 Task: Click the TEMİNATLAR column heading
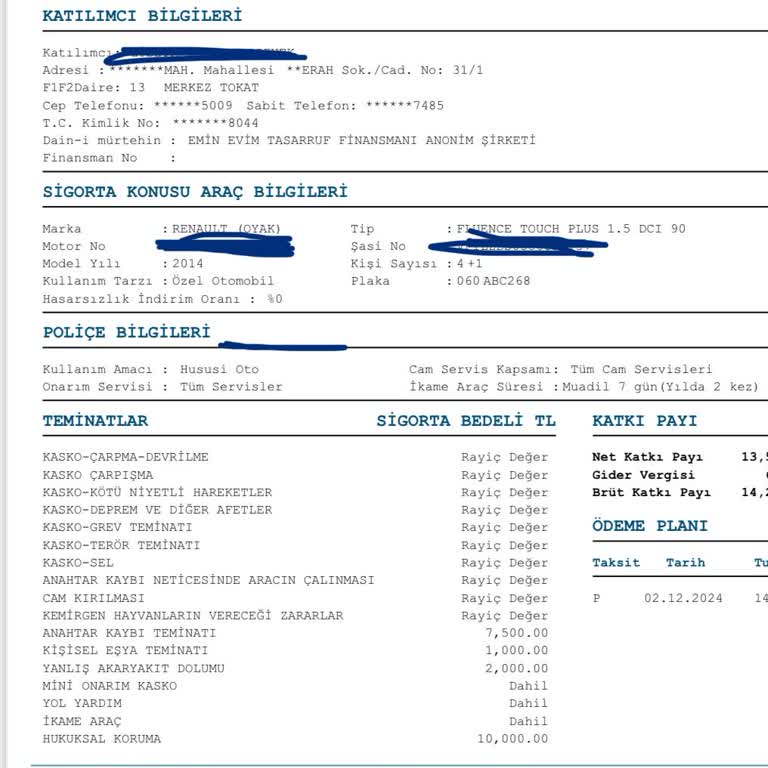(95, 421)
